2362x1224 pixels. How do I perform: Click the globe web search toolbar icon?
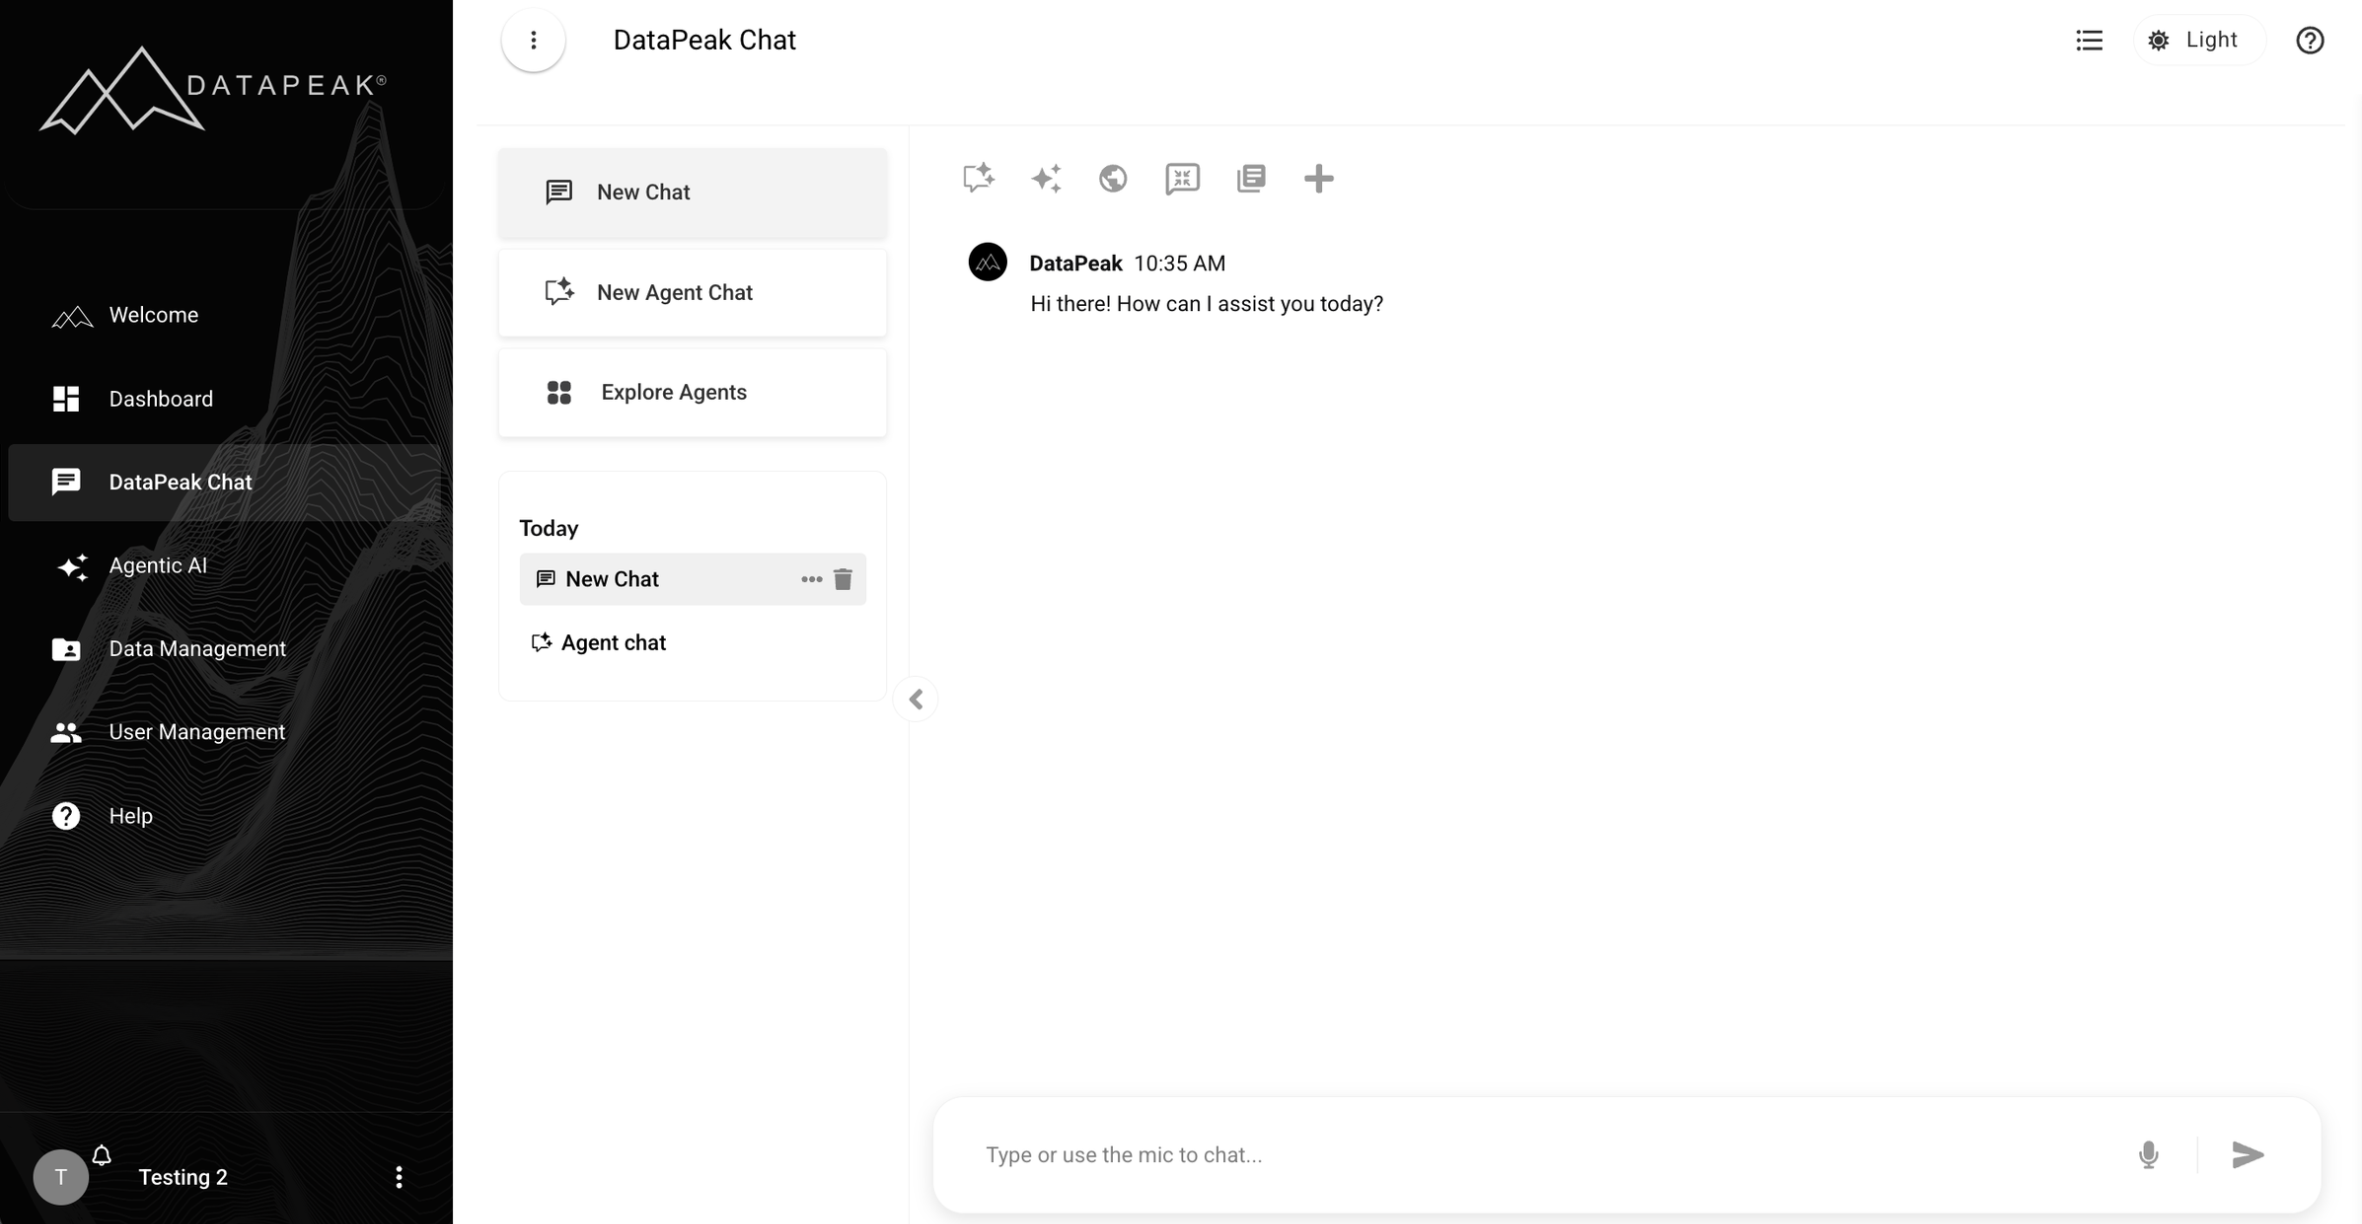[1113, 178]
